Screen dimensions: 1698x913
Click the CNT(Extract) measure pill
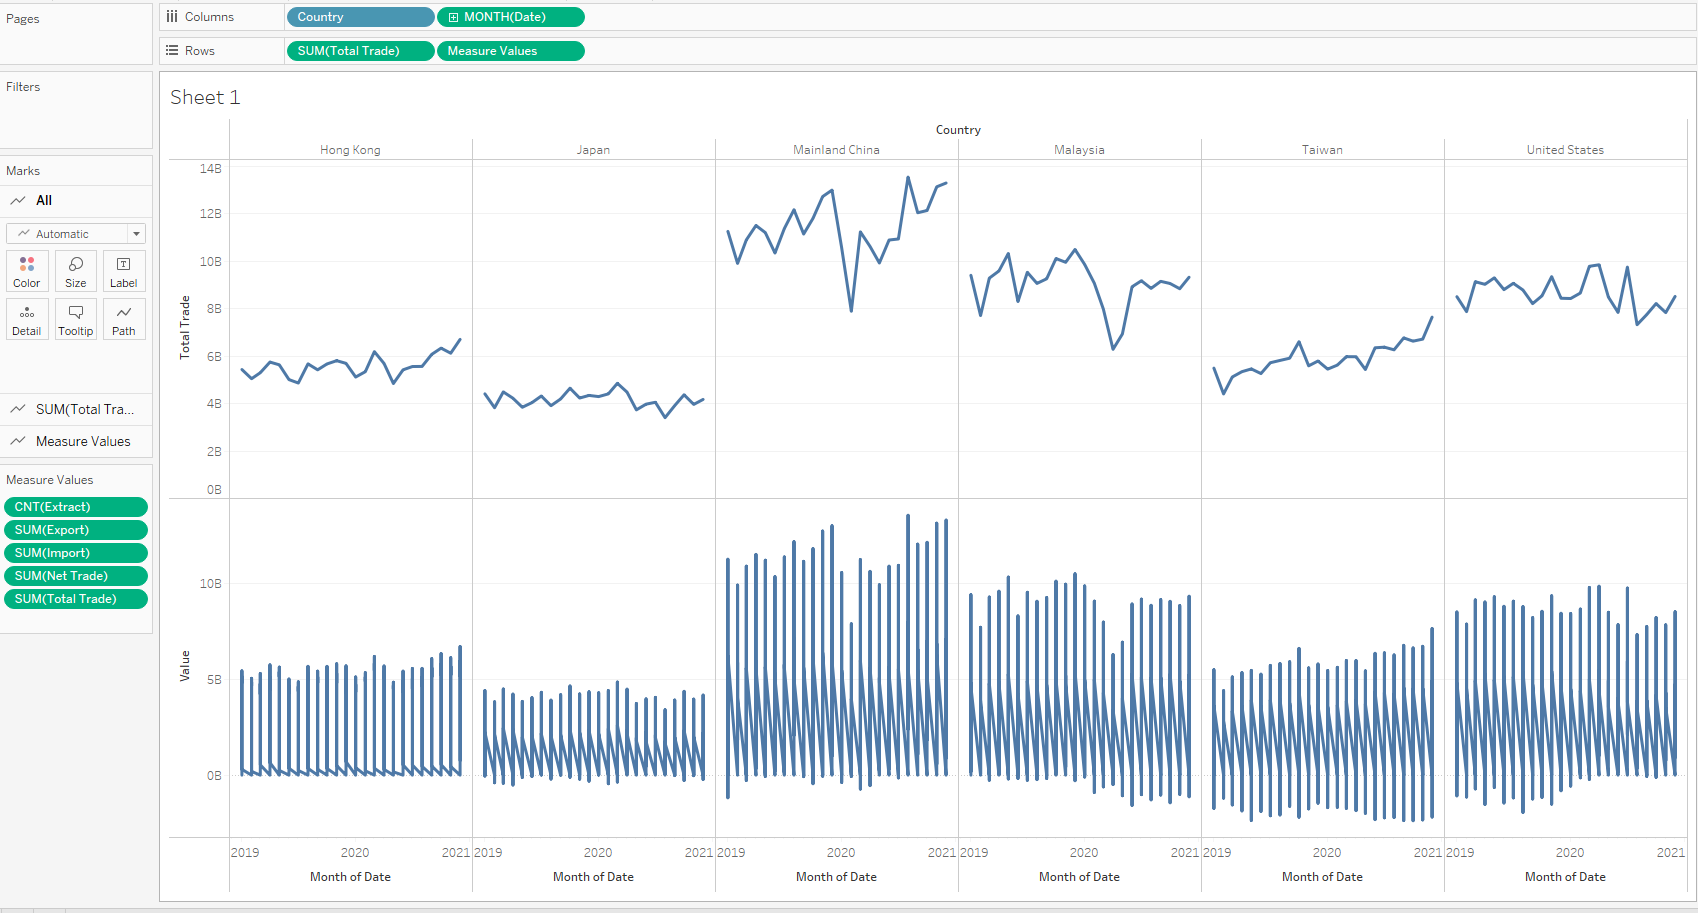76,507
